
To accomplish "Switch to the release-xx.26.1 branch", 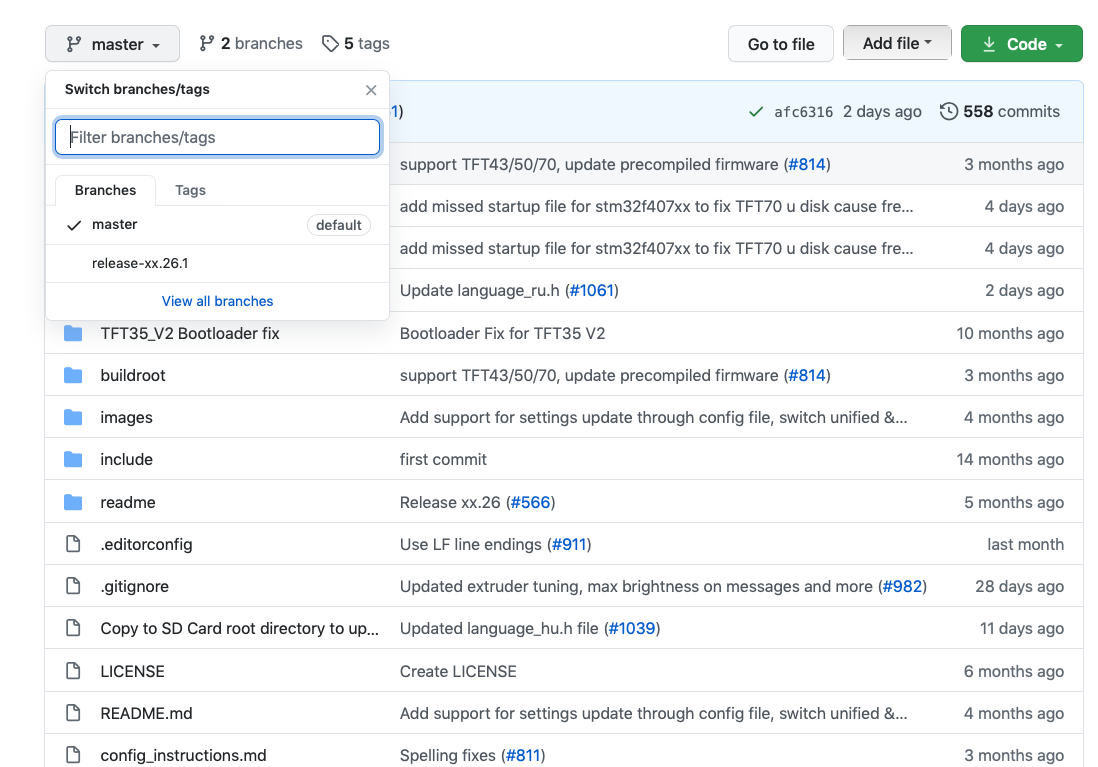I will tap(217, 263).
